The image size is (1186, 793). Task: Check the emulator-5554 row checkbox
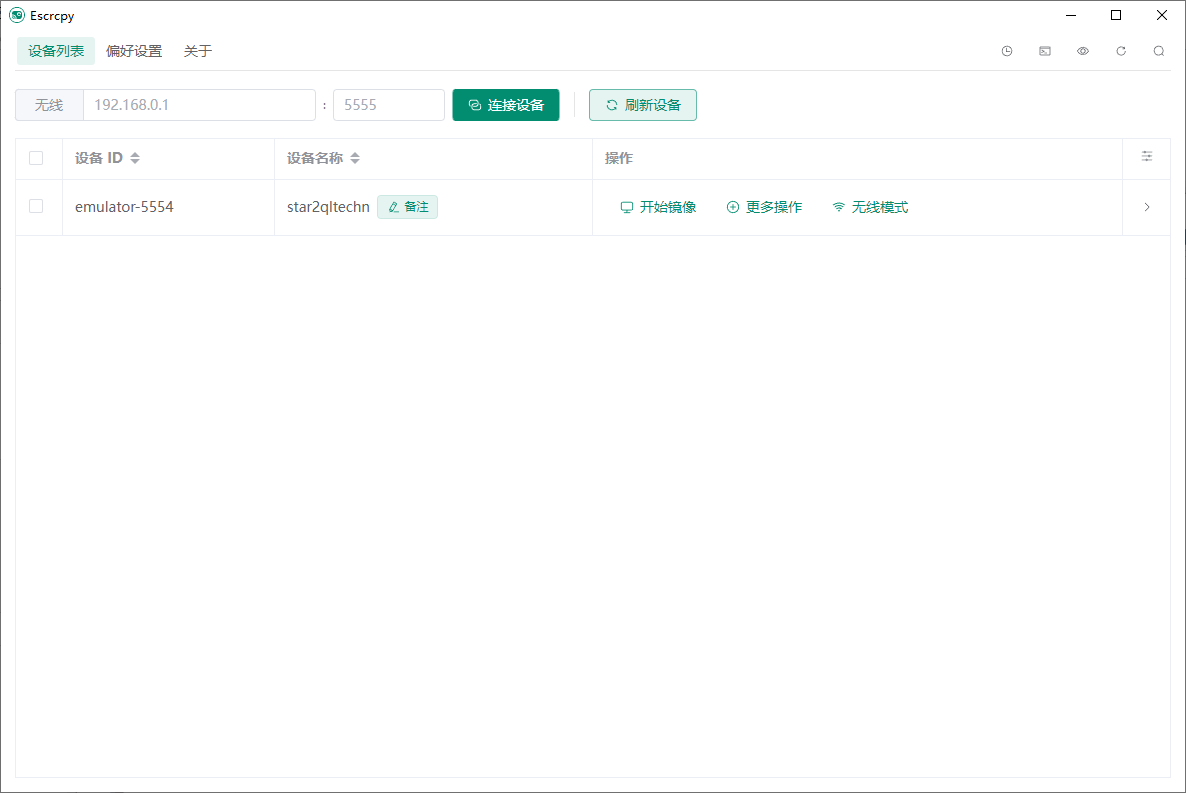(x=36, y=207)
